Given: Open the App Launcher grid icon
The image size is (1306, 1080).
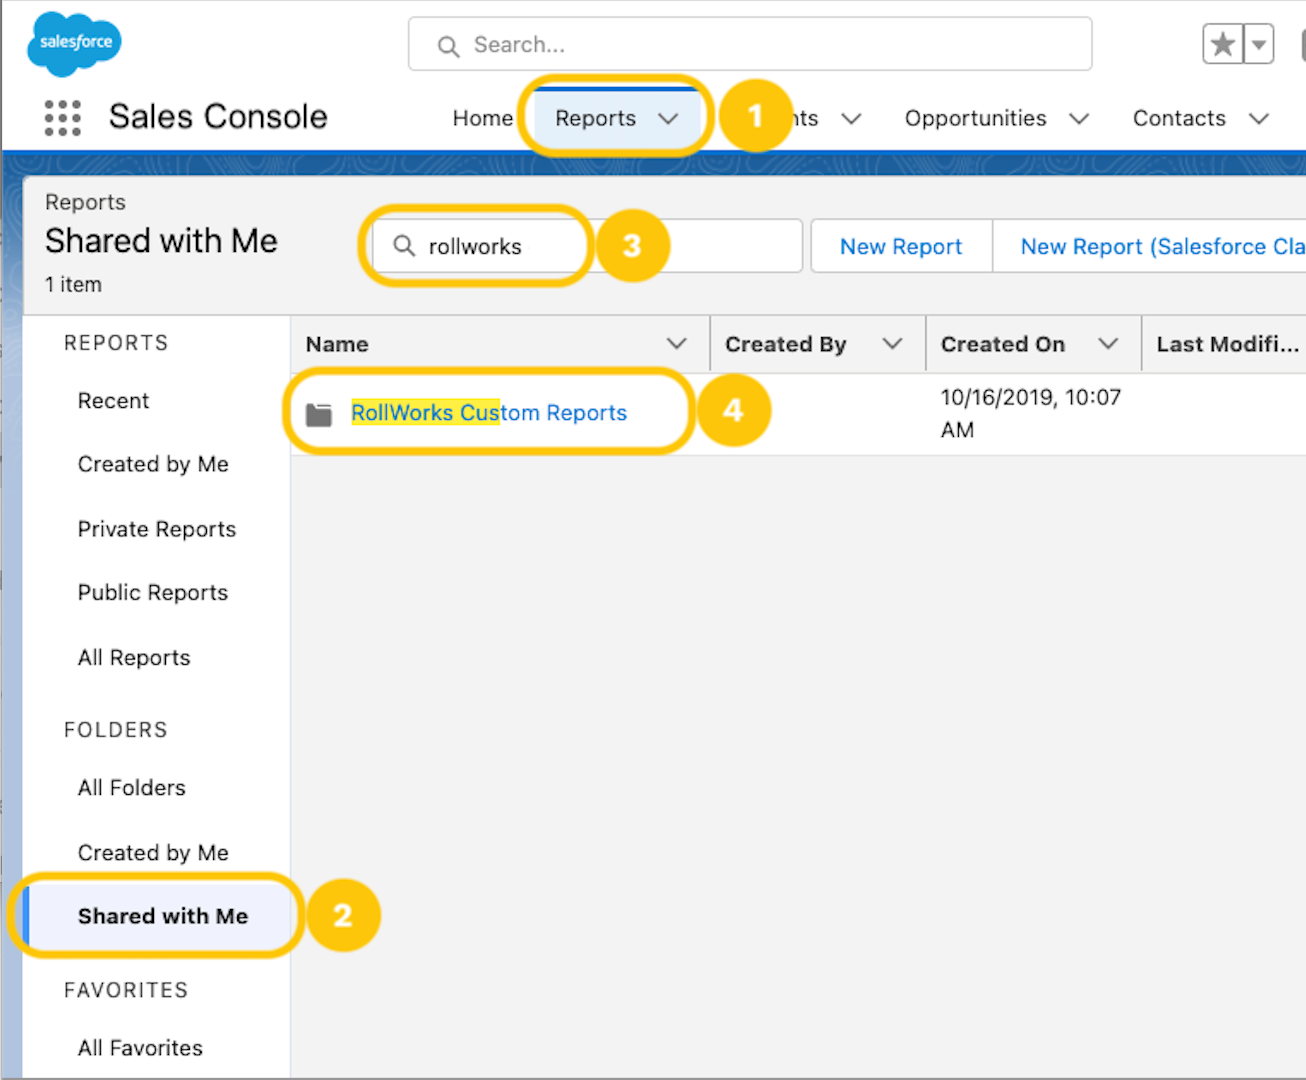Looking at the screenshot, I should click(62, 118).
